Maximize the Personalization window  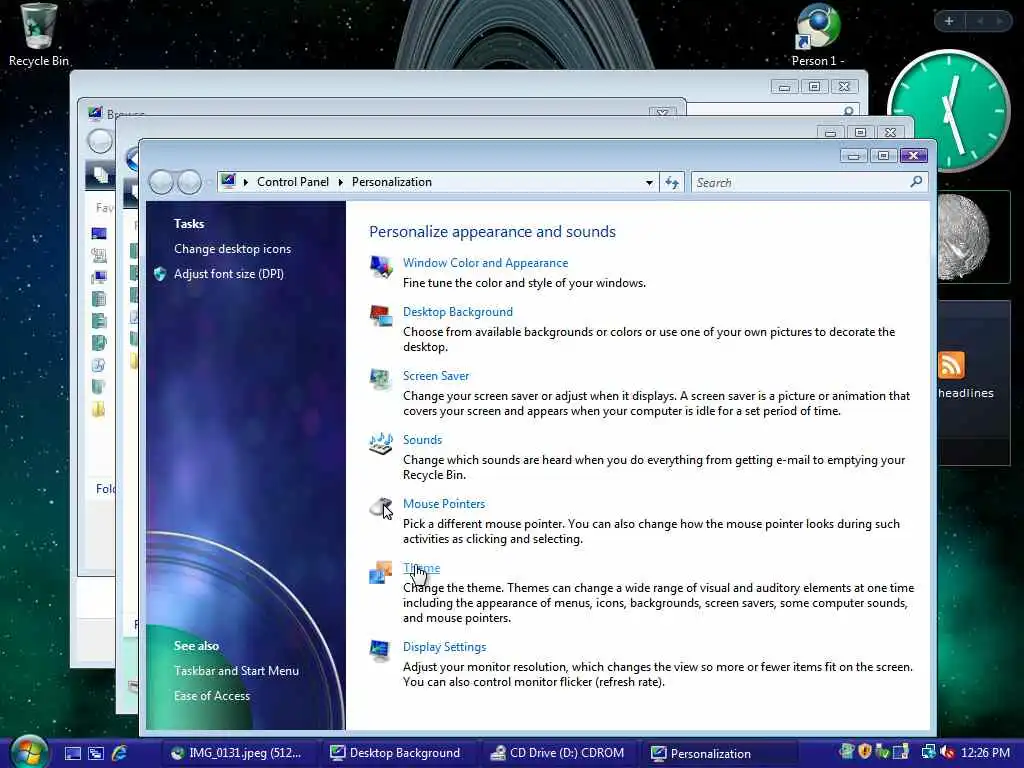(x=883, y=156)
